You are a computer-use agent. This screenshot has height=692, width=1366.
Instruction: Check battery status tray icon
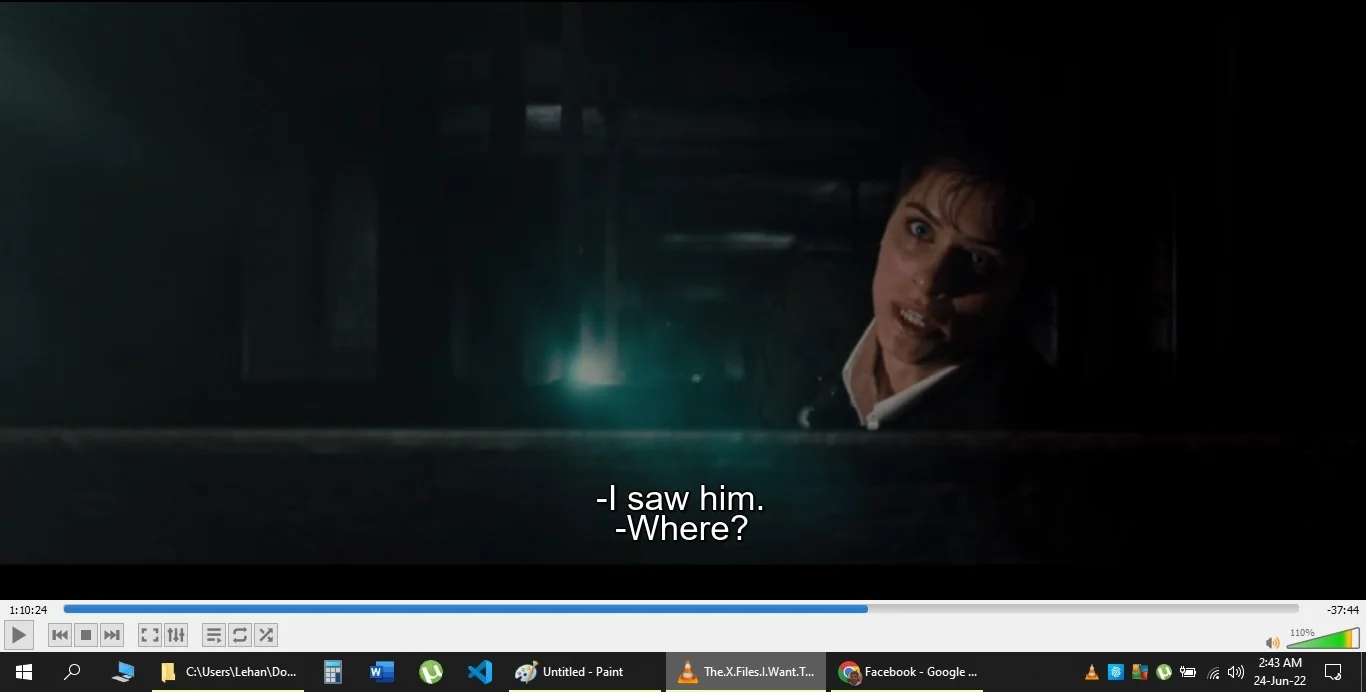[1188, 672]
